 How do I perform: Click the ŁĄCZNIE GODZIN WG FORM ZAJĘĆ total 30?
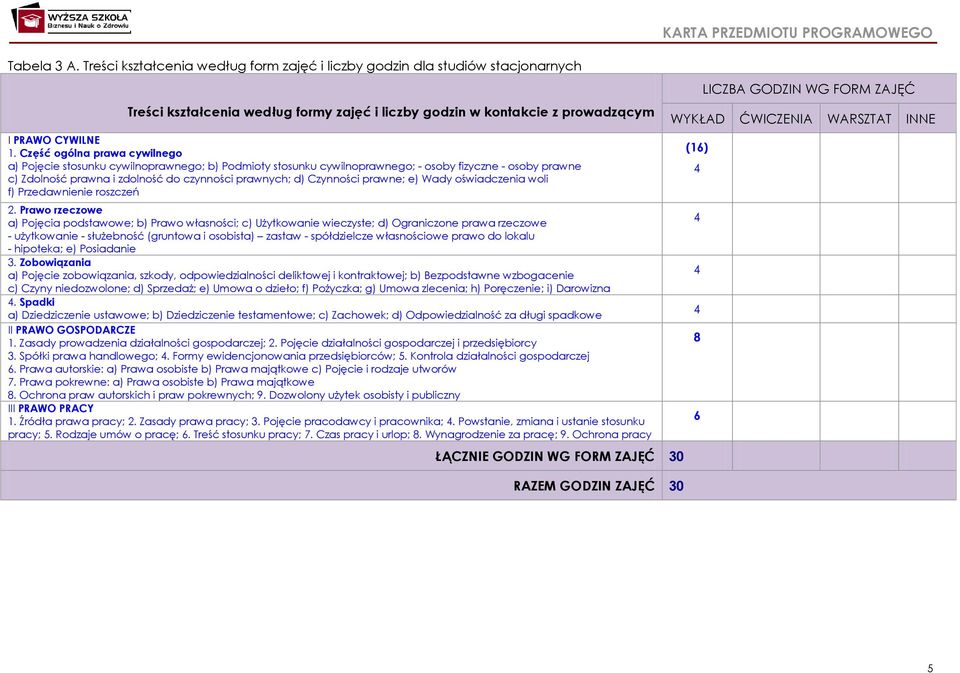coord(676,456)
